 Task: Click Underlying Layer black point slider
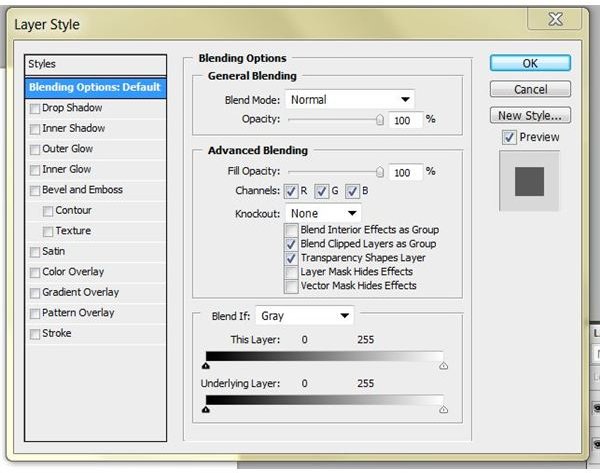(206, 410)
